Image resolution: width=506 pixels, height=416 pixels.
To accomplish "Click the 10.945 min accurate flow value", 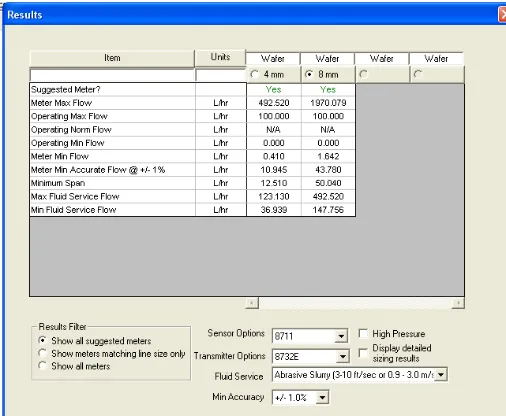I will [x=274, y=170].
